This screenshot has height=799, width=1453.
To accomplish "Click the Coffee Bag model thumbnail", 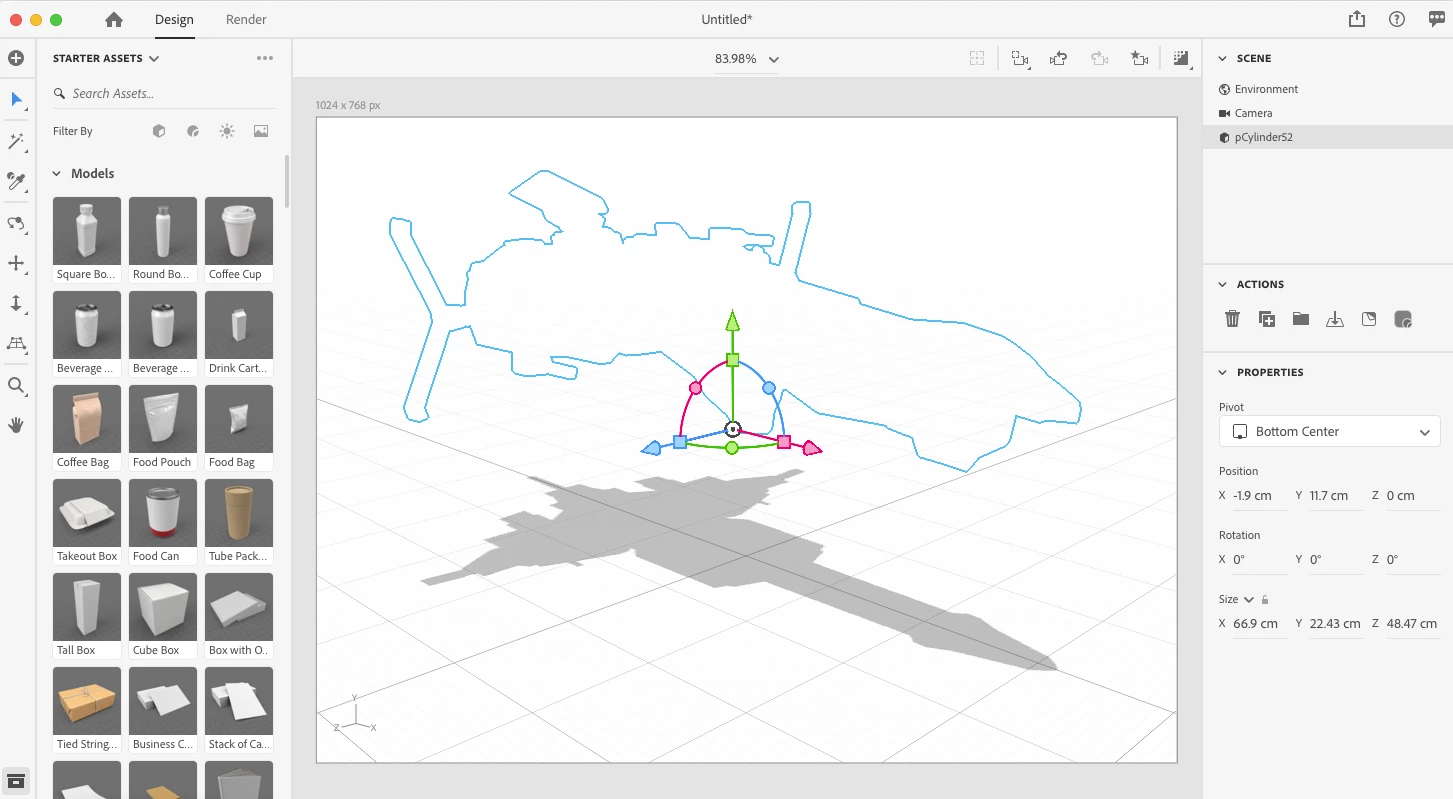I will tap(87, 419).
